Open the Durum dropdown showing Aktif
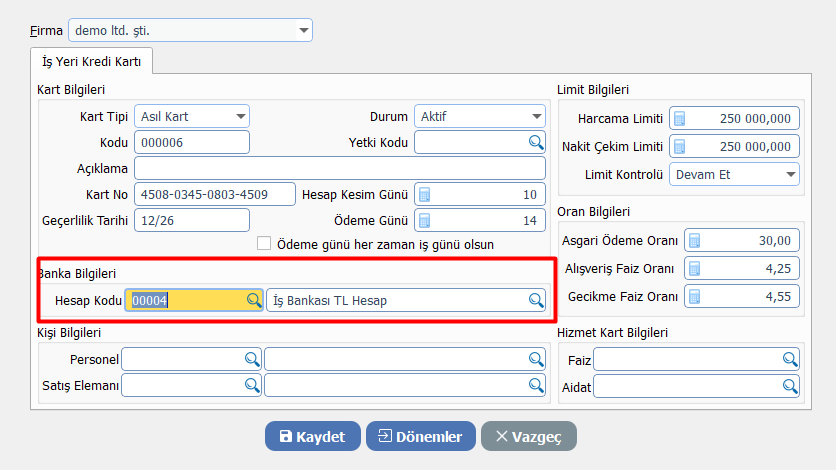 point(536,117)
